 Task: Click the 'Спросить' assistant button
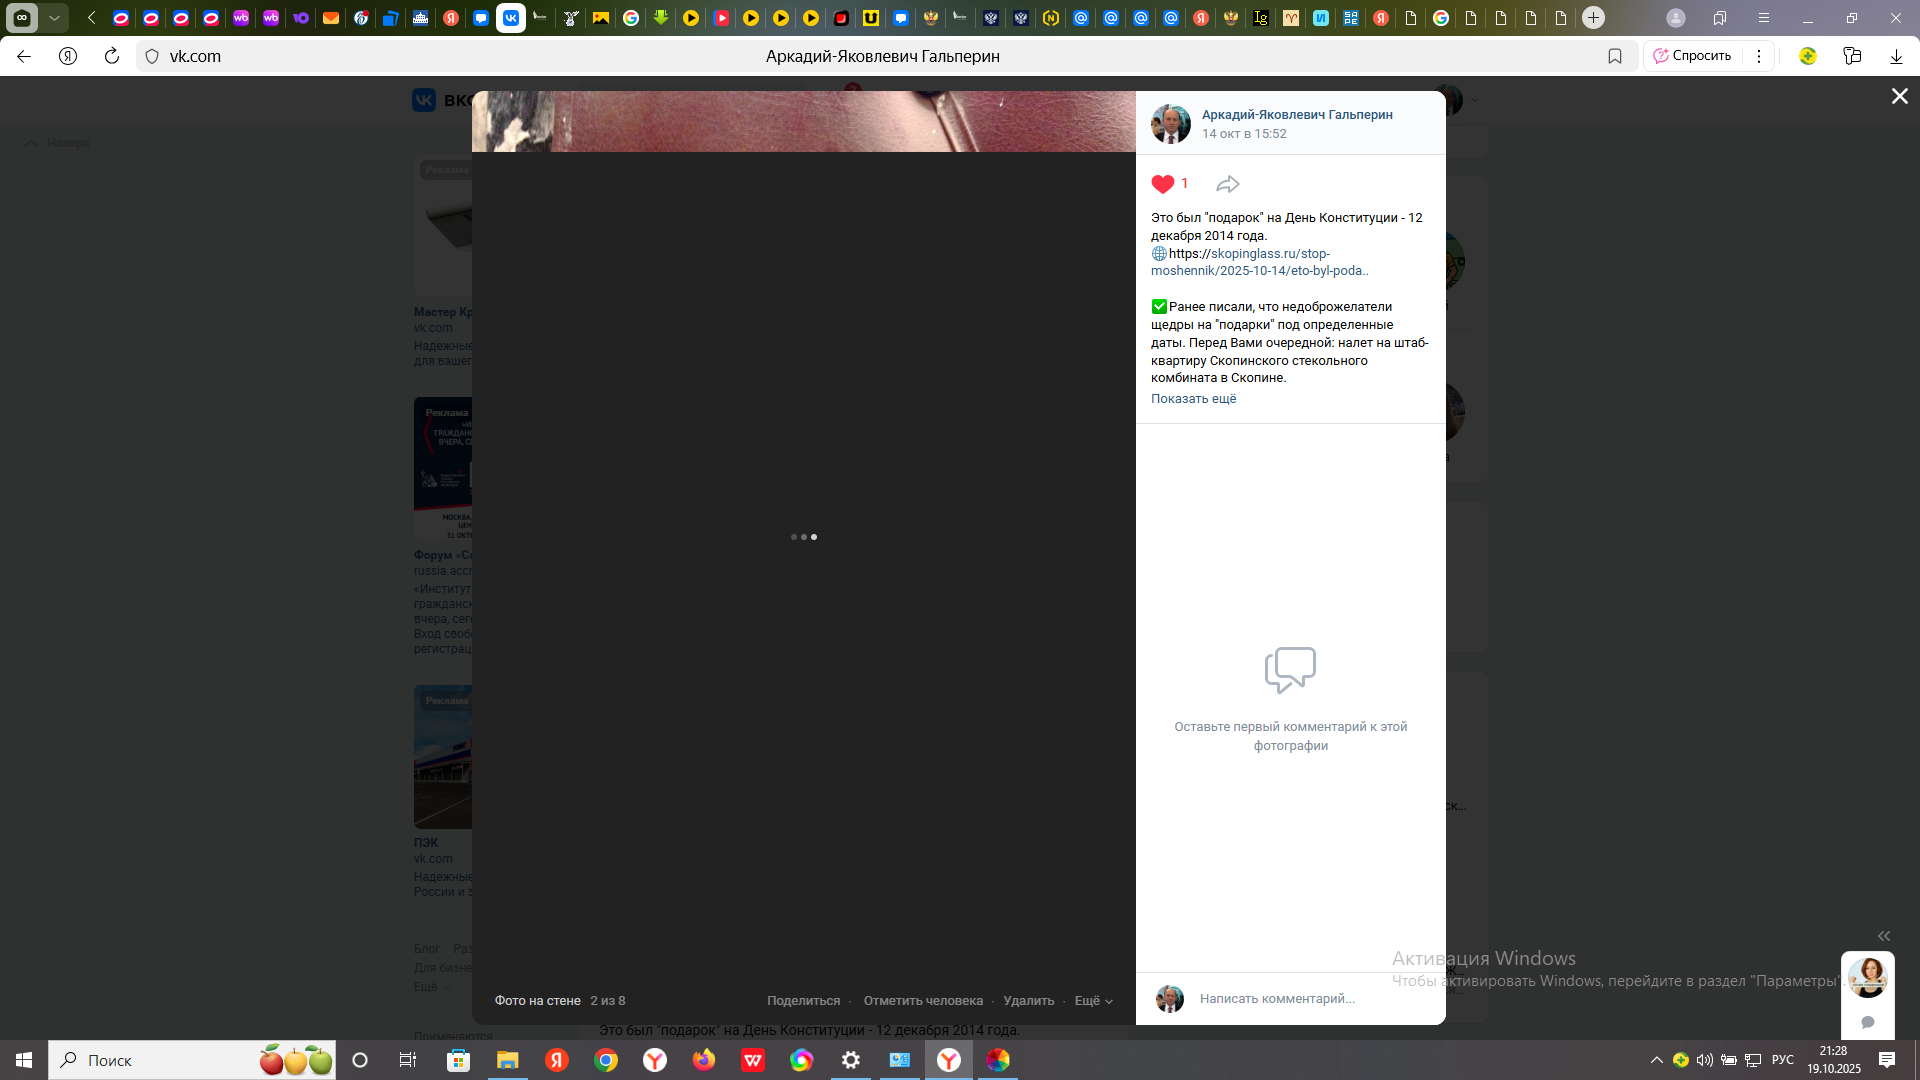click(x=1692, y=56)
